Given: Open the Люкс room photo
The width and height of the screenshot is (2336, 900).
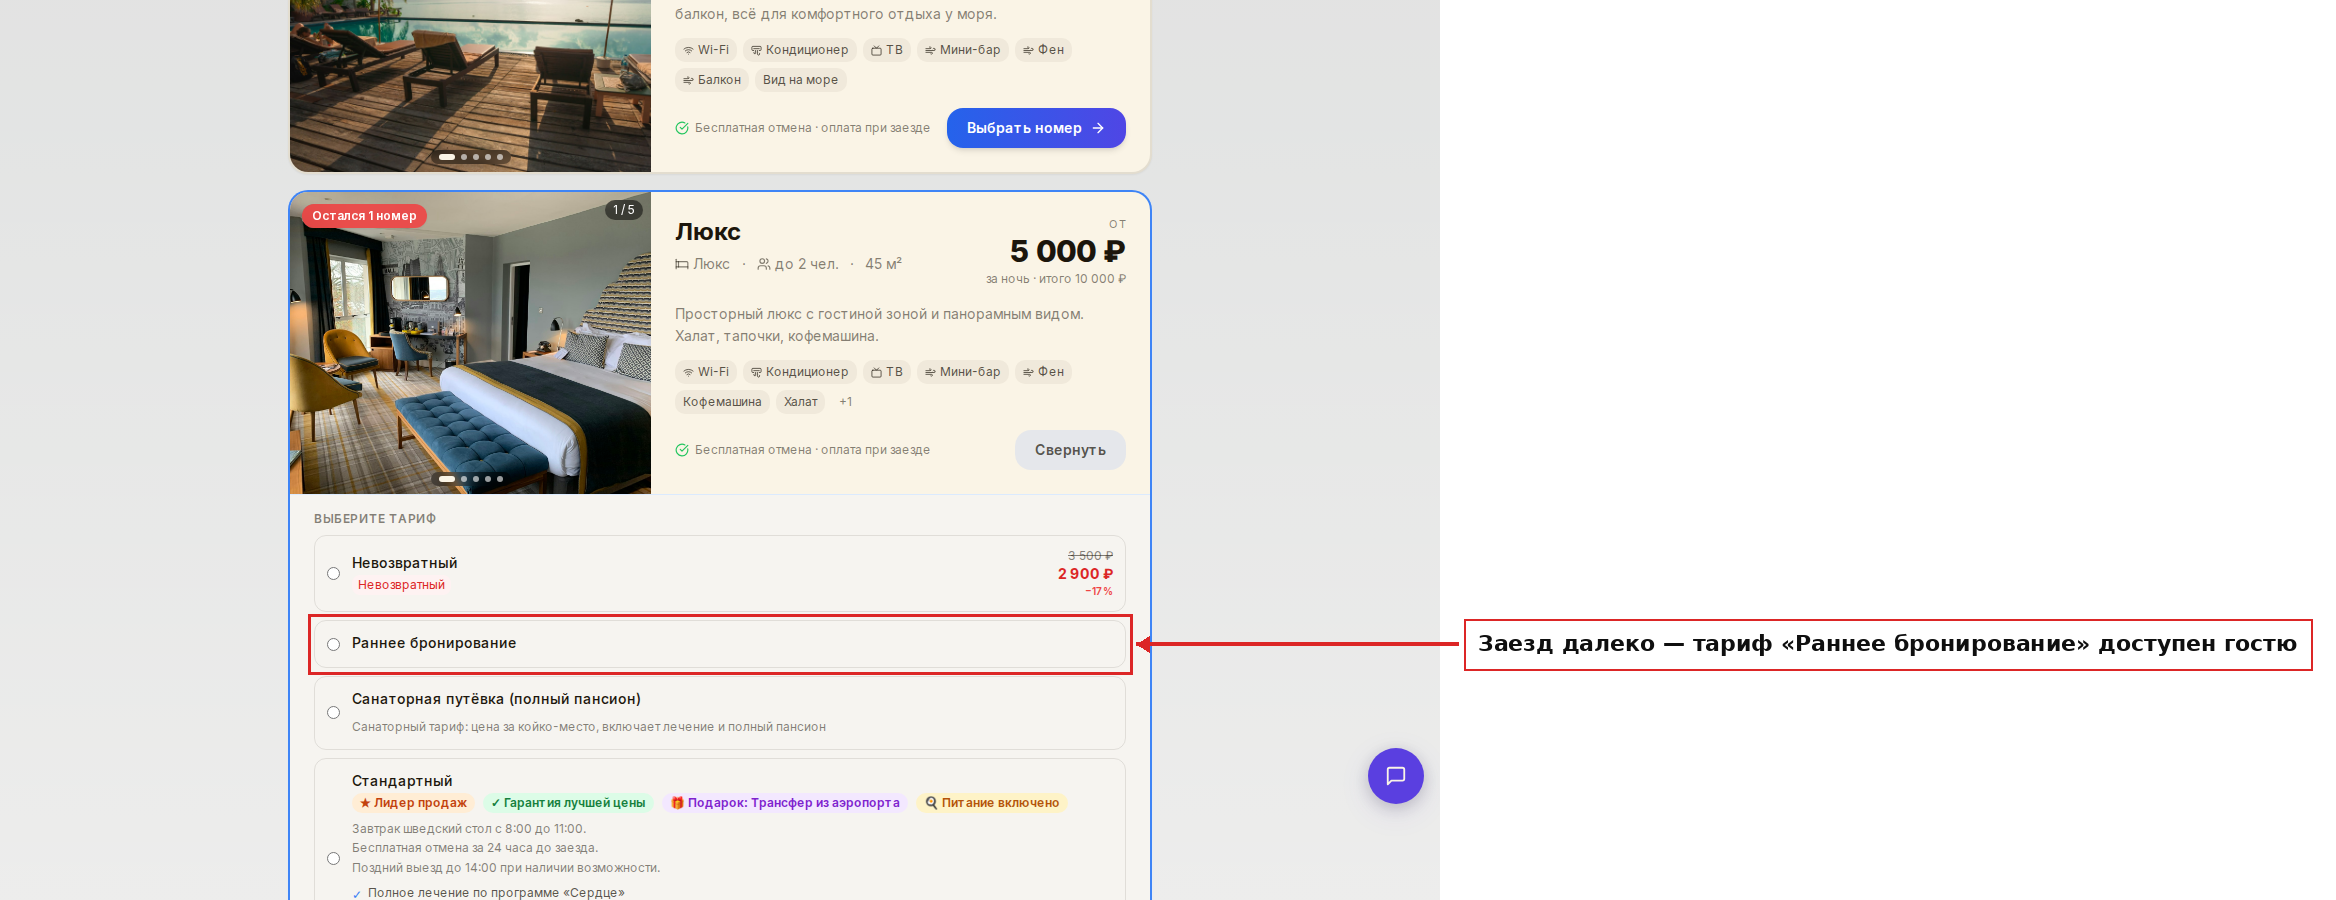Looking at the screenshot, I should 470,343.
